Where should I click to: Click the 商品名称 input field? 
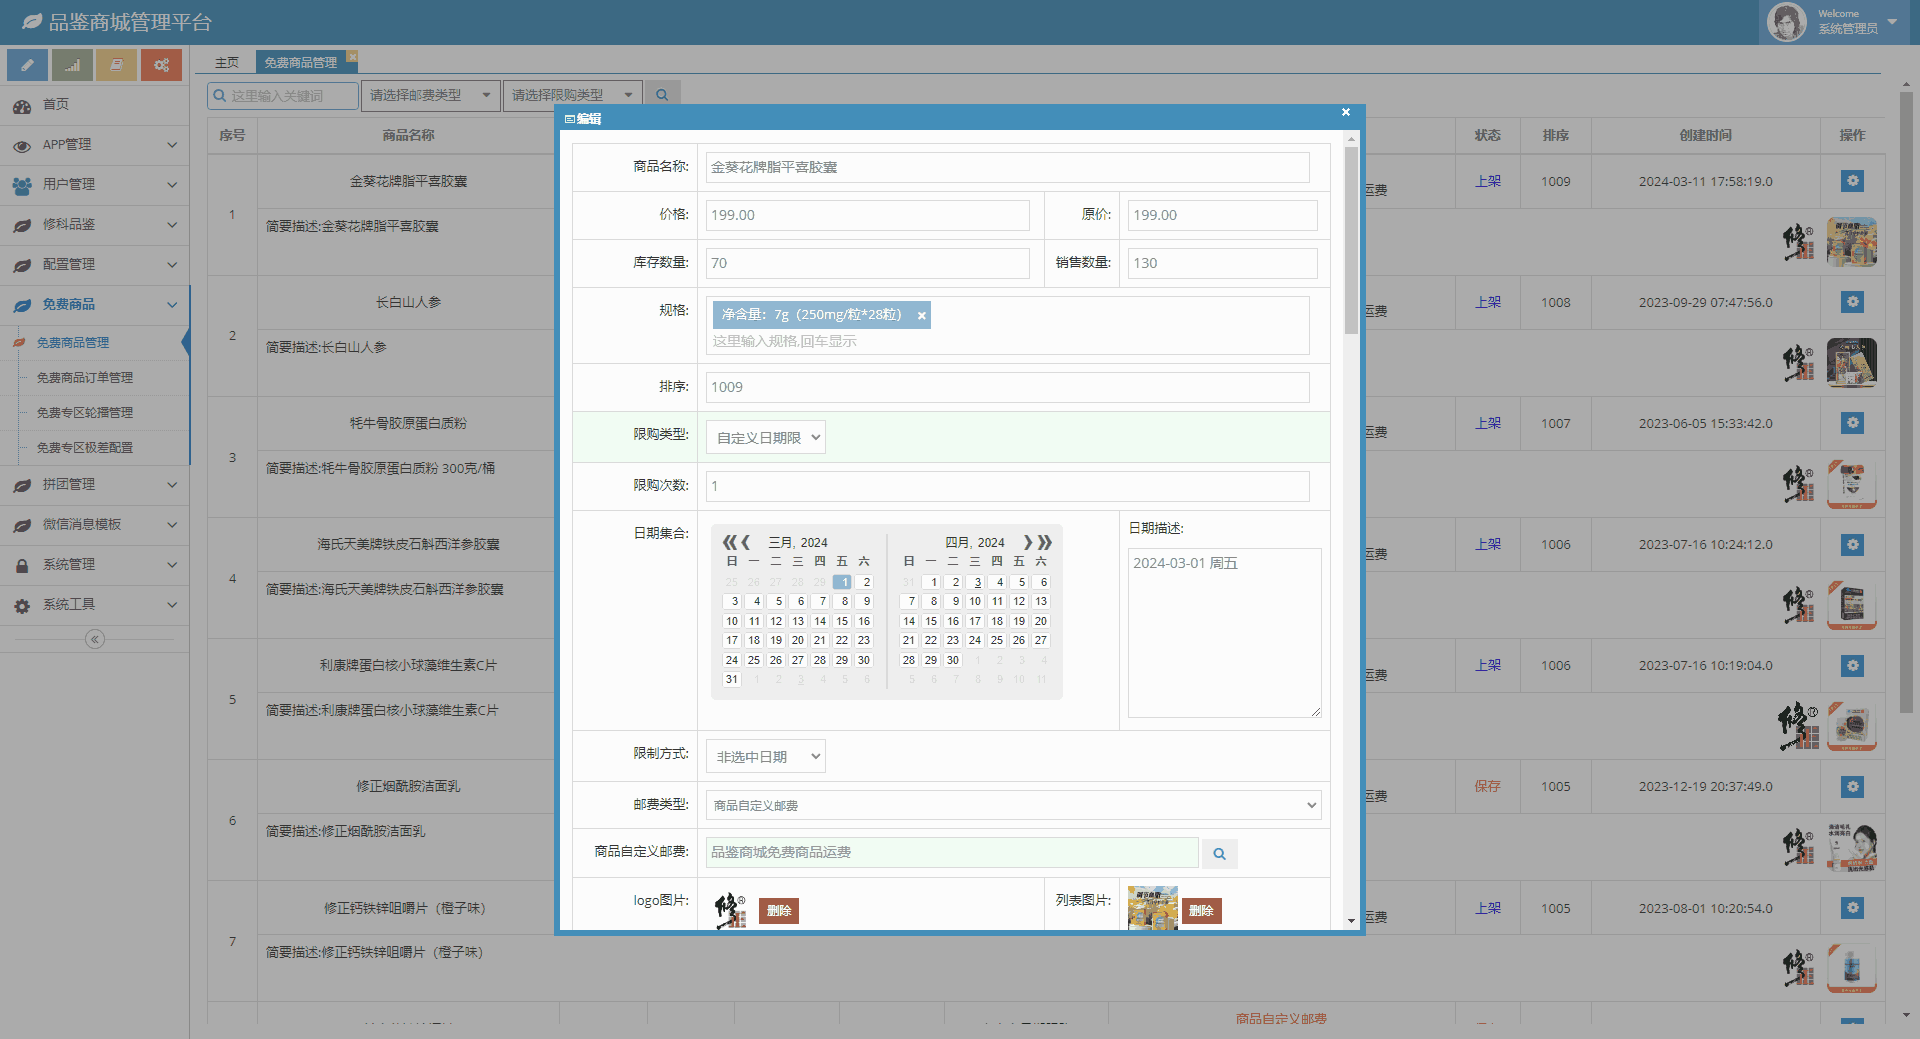pos(1007,167)
